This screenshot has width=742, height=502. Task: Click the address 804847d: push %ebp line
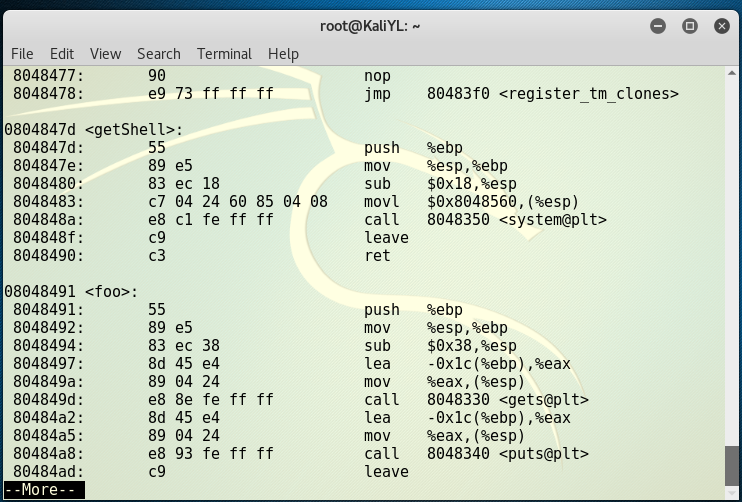pos(238,148)
